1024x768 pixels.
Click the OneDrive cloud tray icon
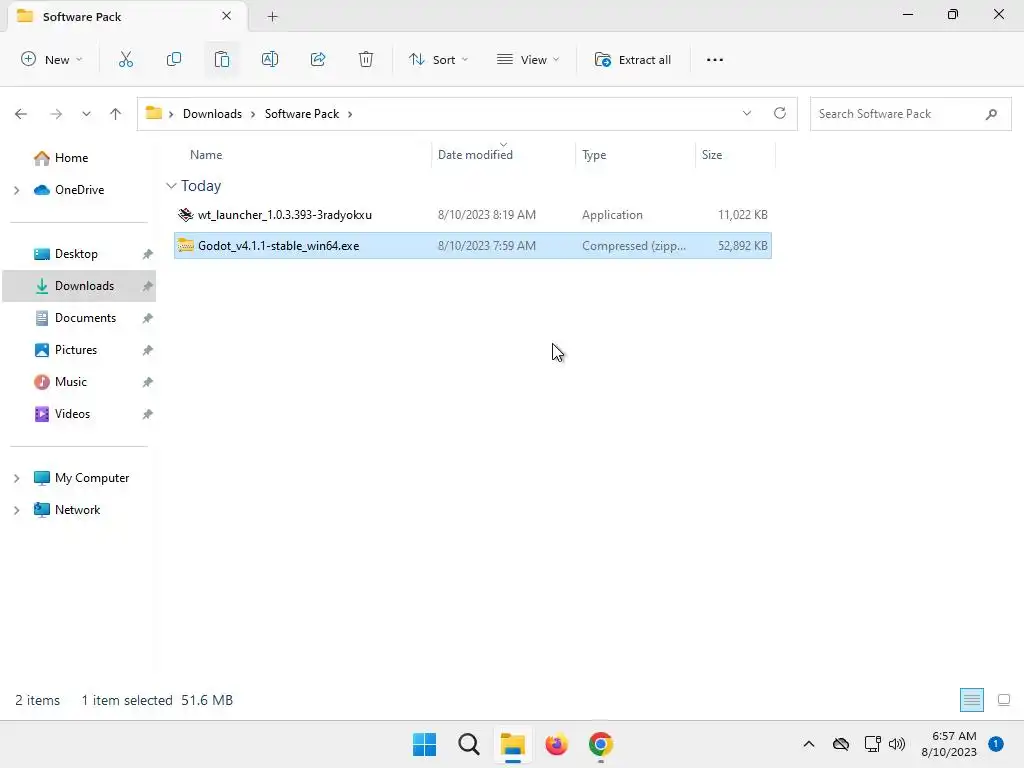841,744
